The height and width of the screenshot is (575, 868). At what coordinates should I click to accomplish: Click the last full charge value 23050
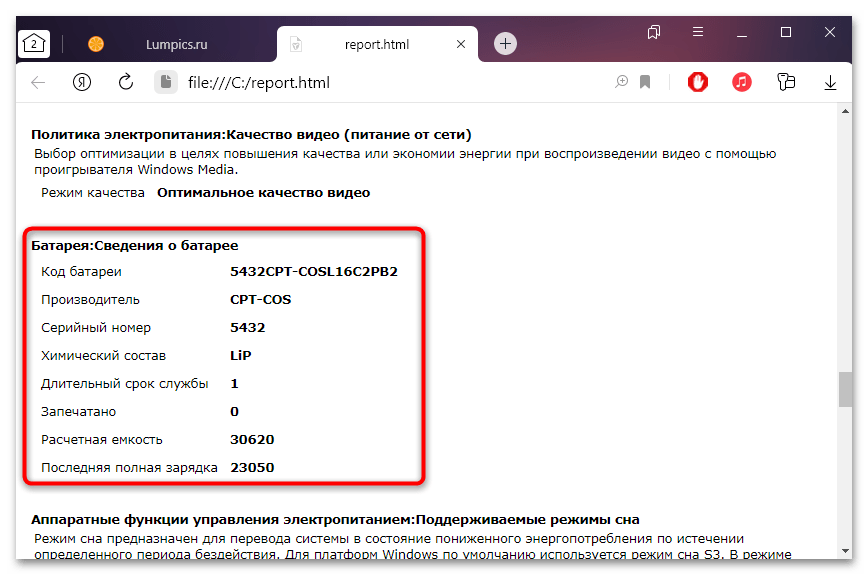252,468
